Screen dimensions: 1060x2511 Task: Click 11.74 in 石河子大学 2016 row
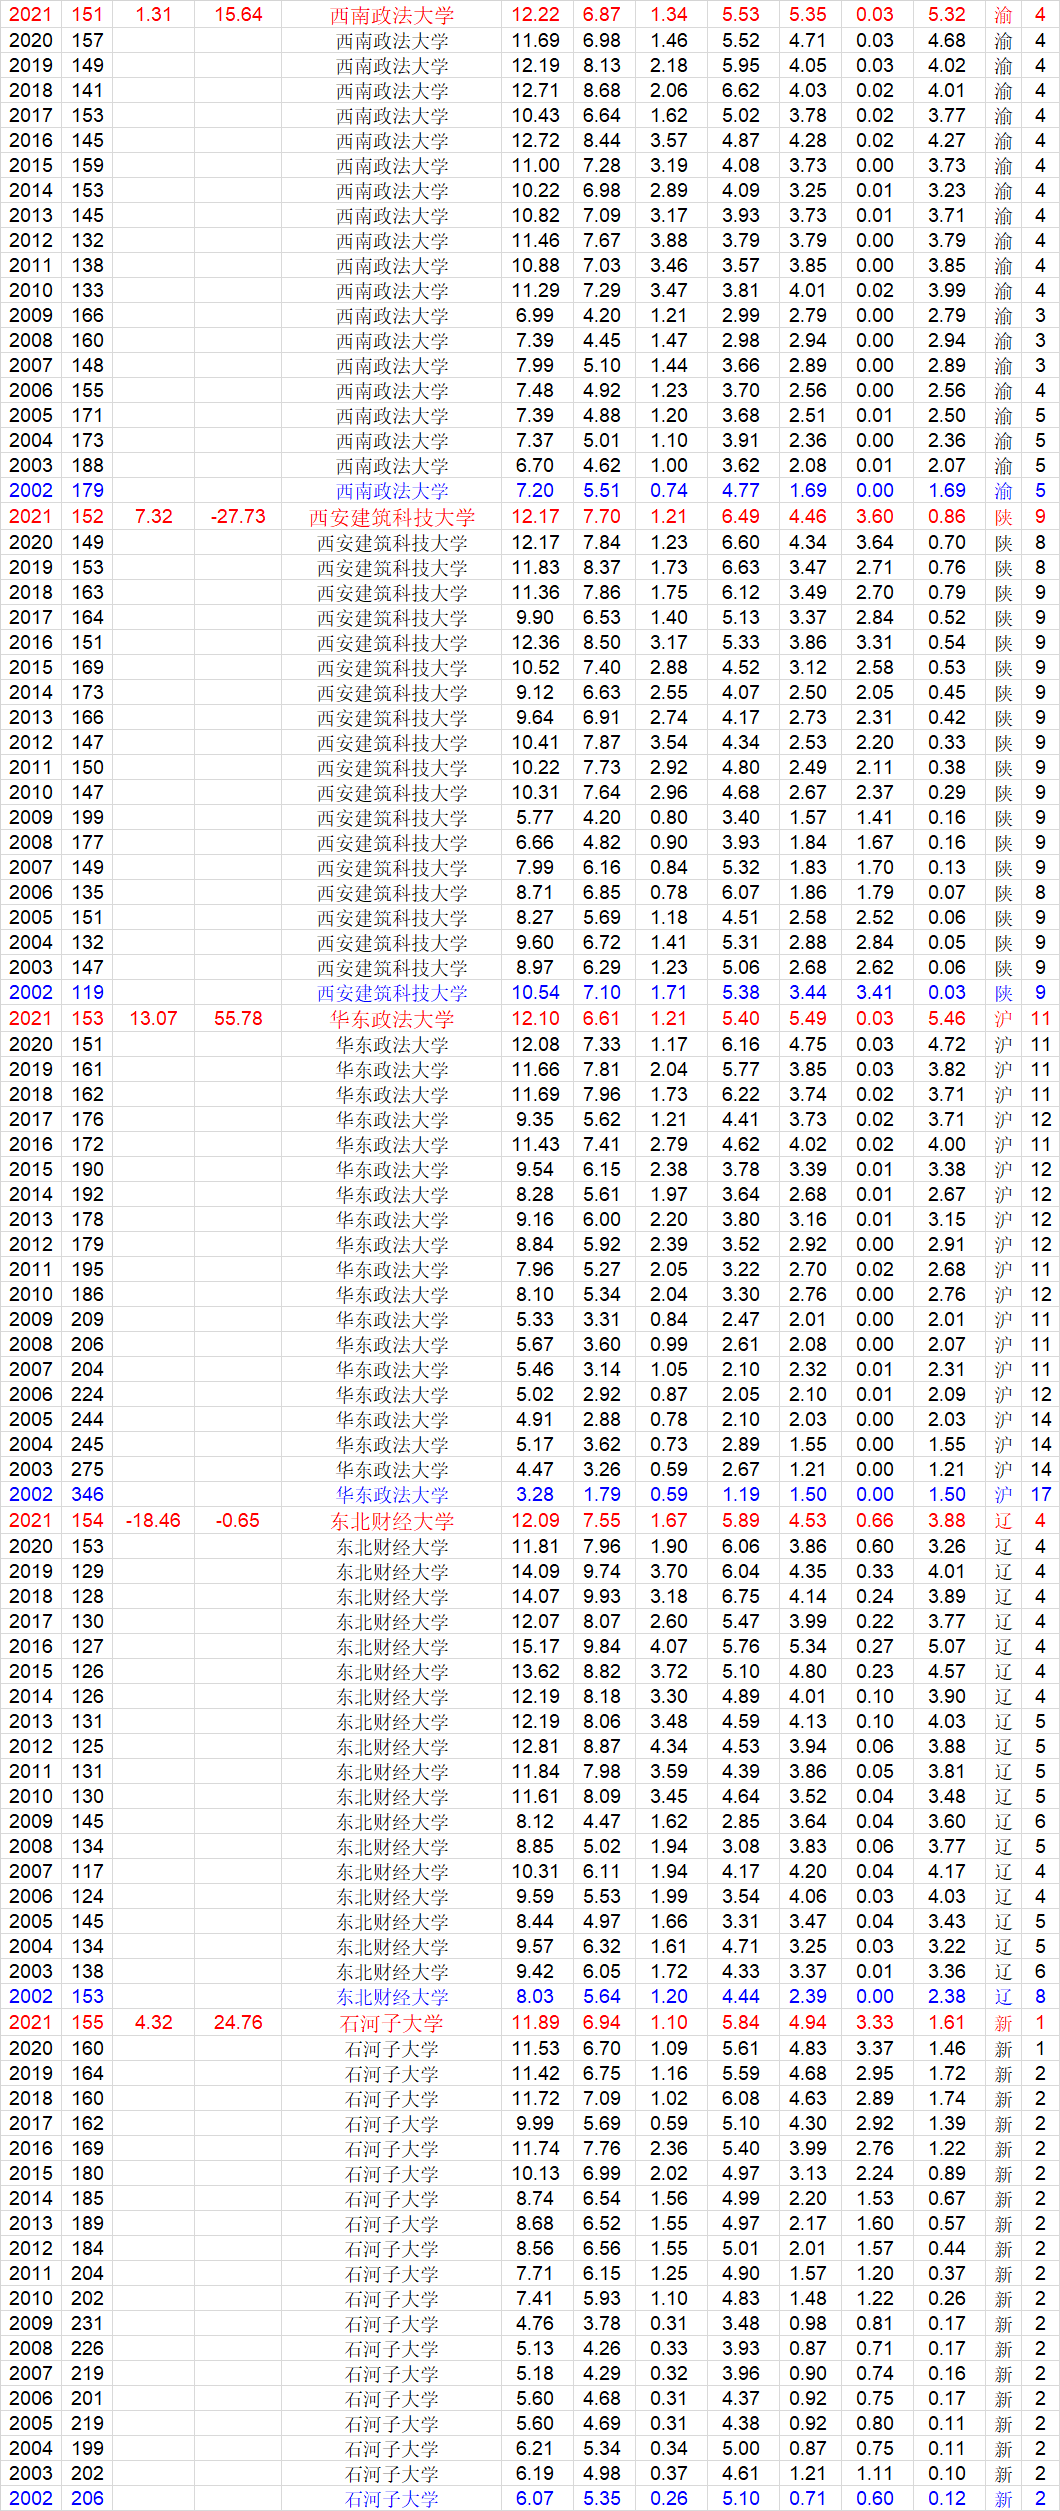click(x=535, y=2149)
